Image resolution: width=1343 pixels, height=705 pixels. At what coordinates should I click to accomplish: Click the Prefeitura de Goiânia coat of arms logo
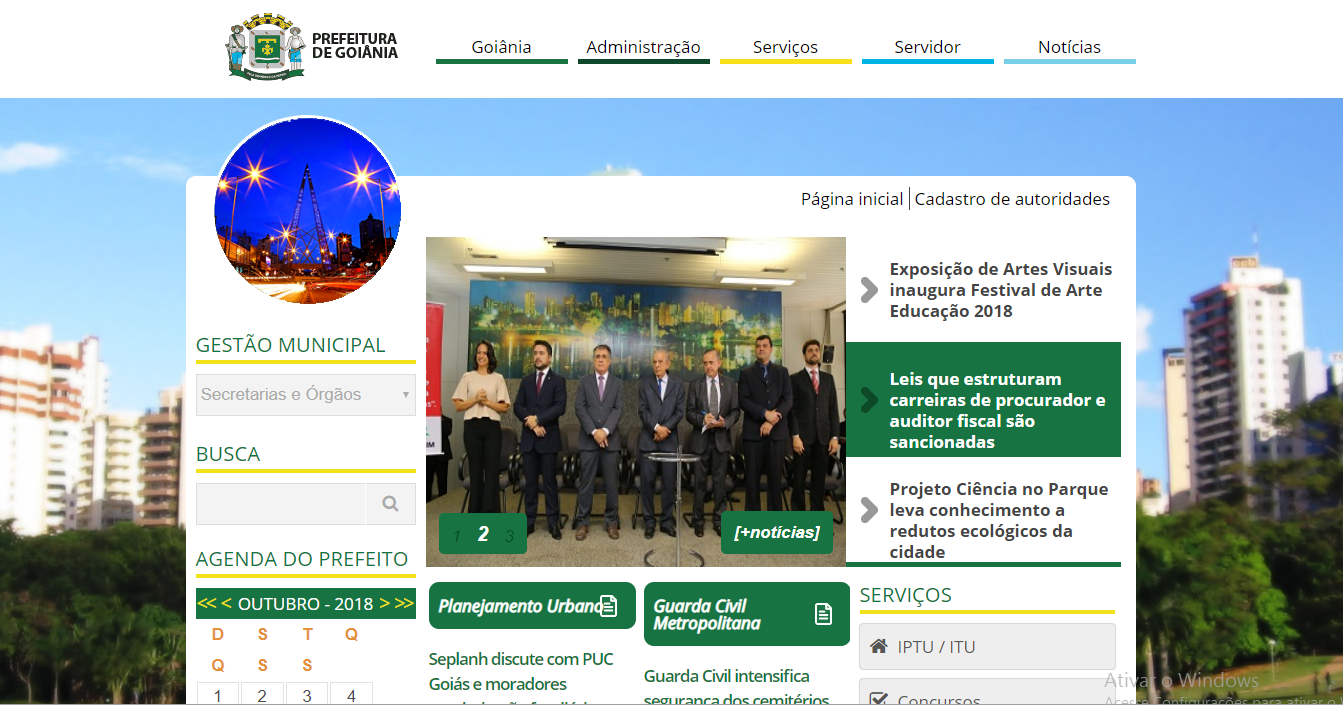click(x=265, y=44)
